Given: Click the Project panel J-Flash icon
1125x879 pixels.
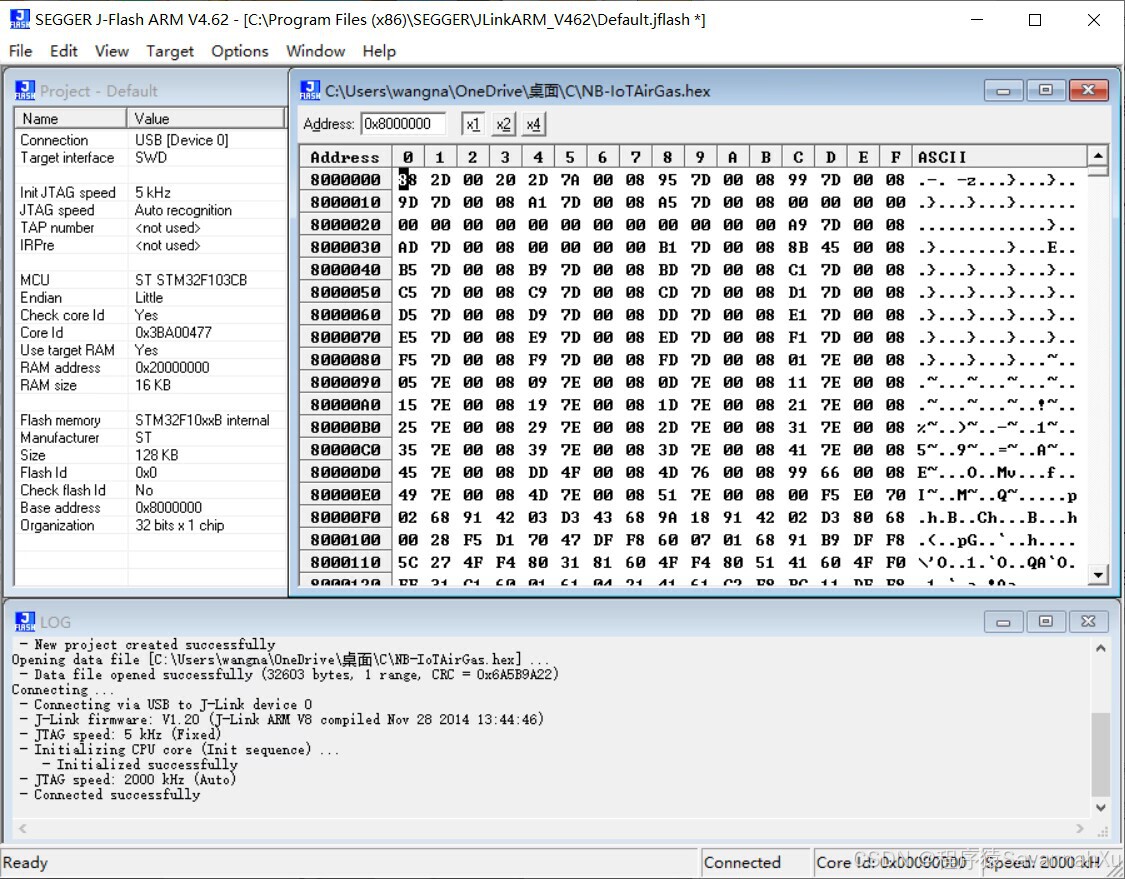Looking at the screenshot, I should coord(25,90).
